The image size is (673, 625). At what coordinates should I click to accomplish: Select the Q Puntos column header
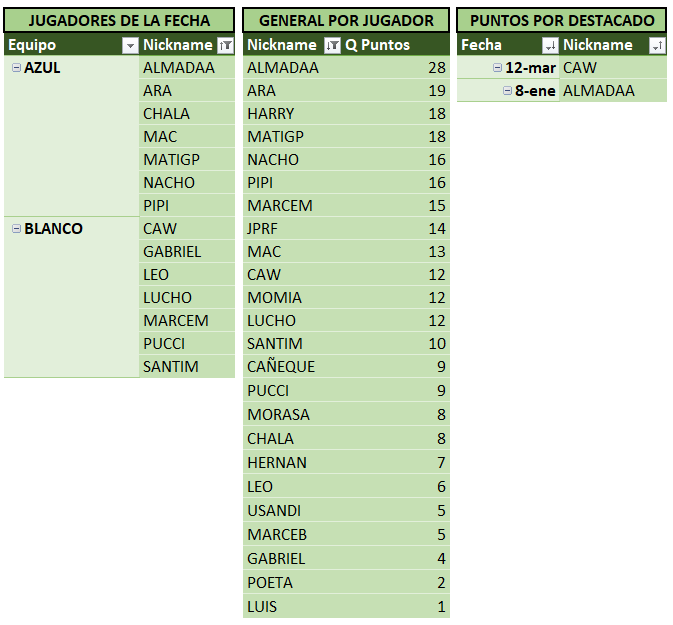[378, 45]
